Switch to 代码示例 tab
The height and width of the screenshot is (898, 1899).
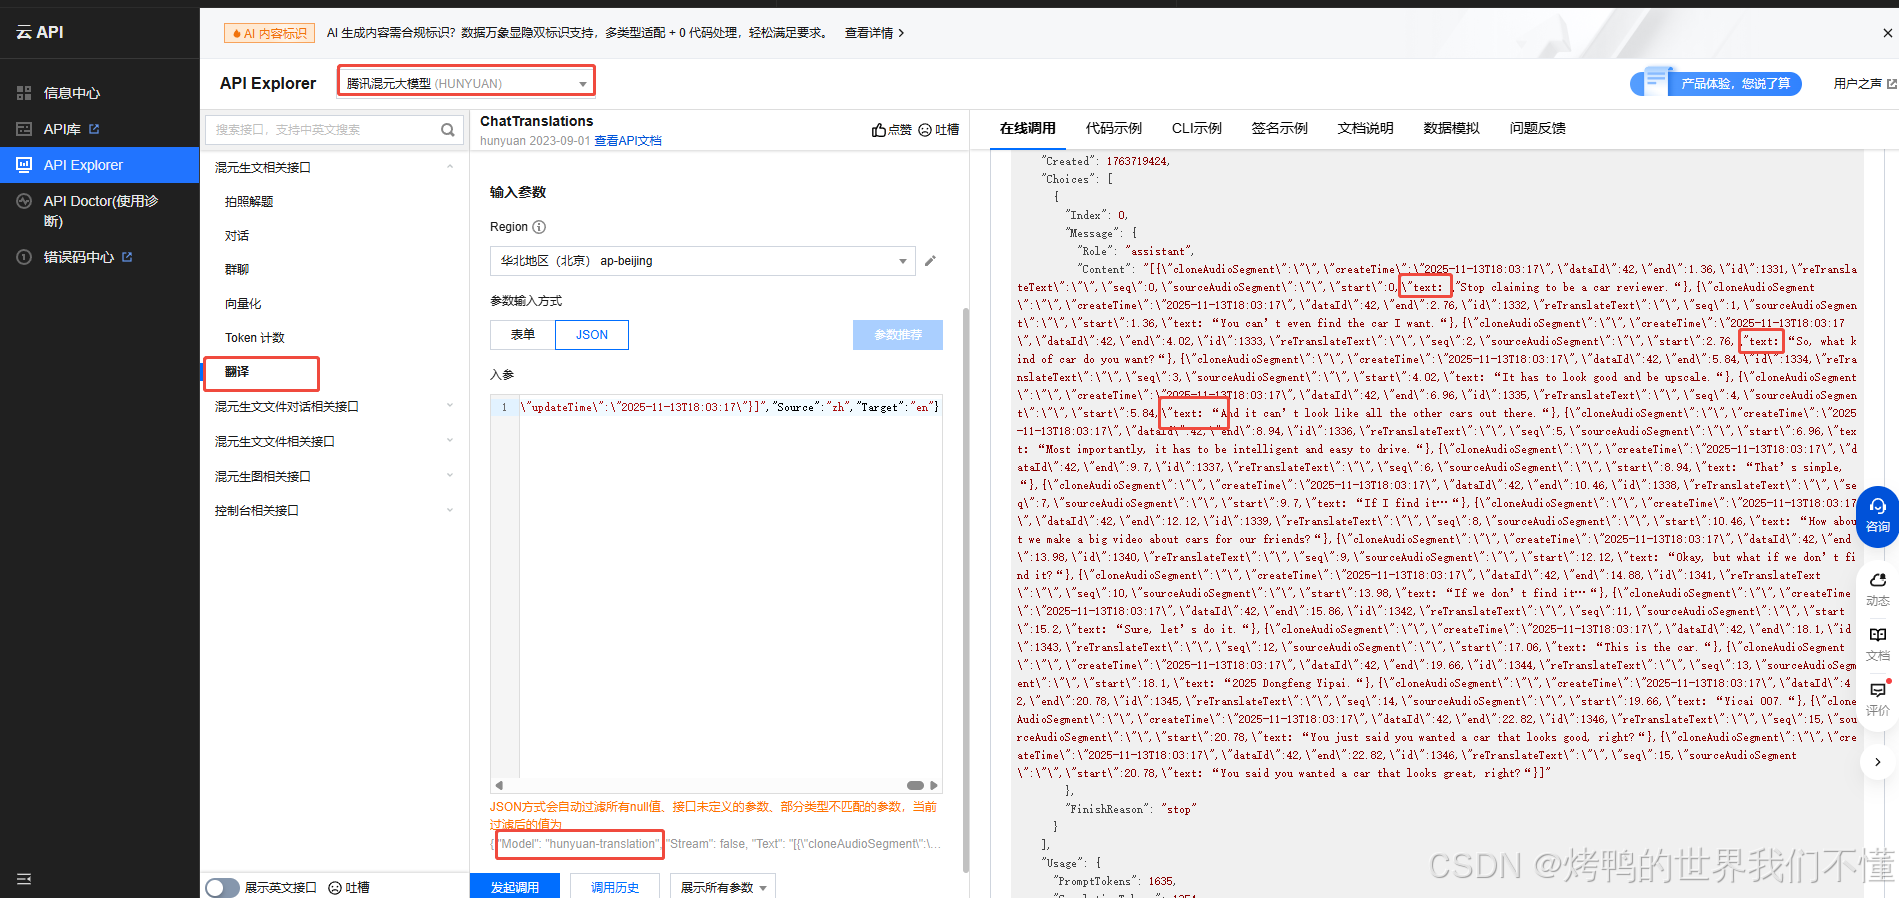1114,129
